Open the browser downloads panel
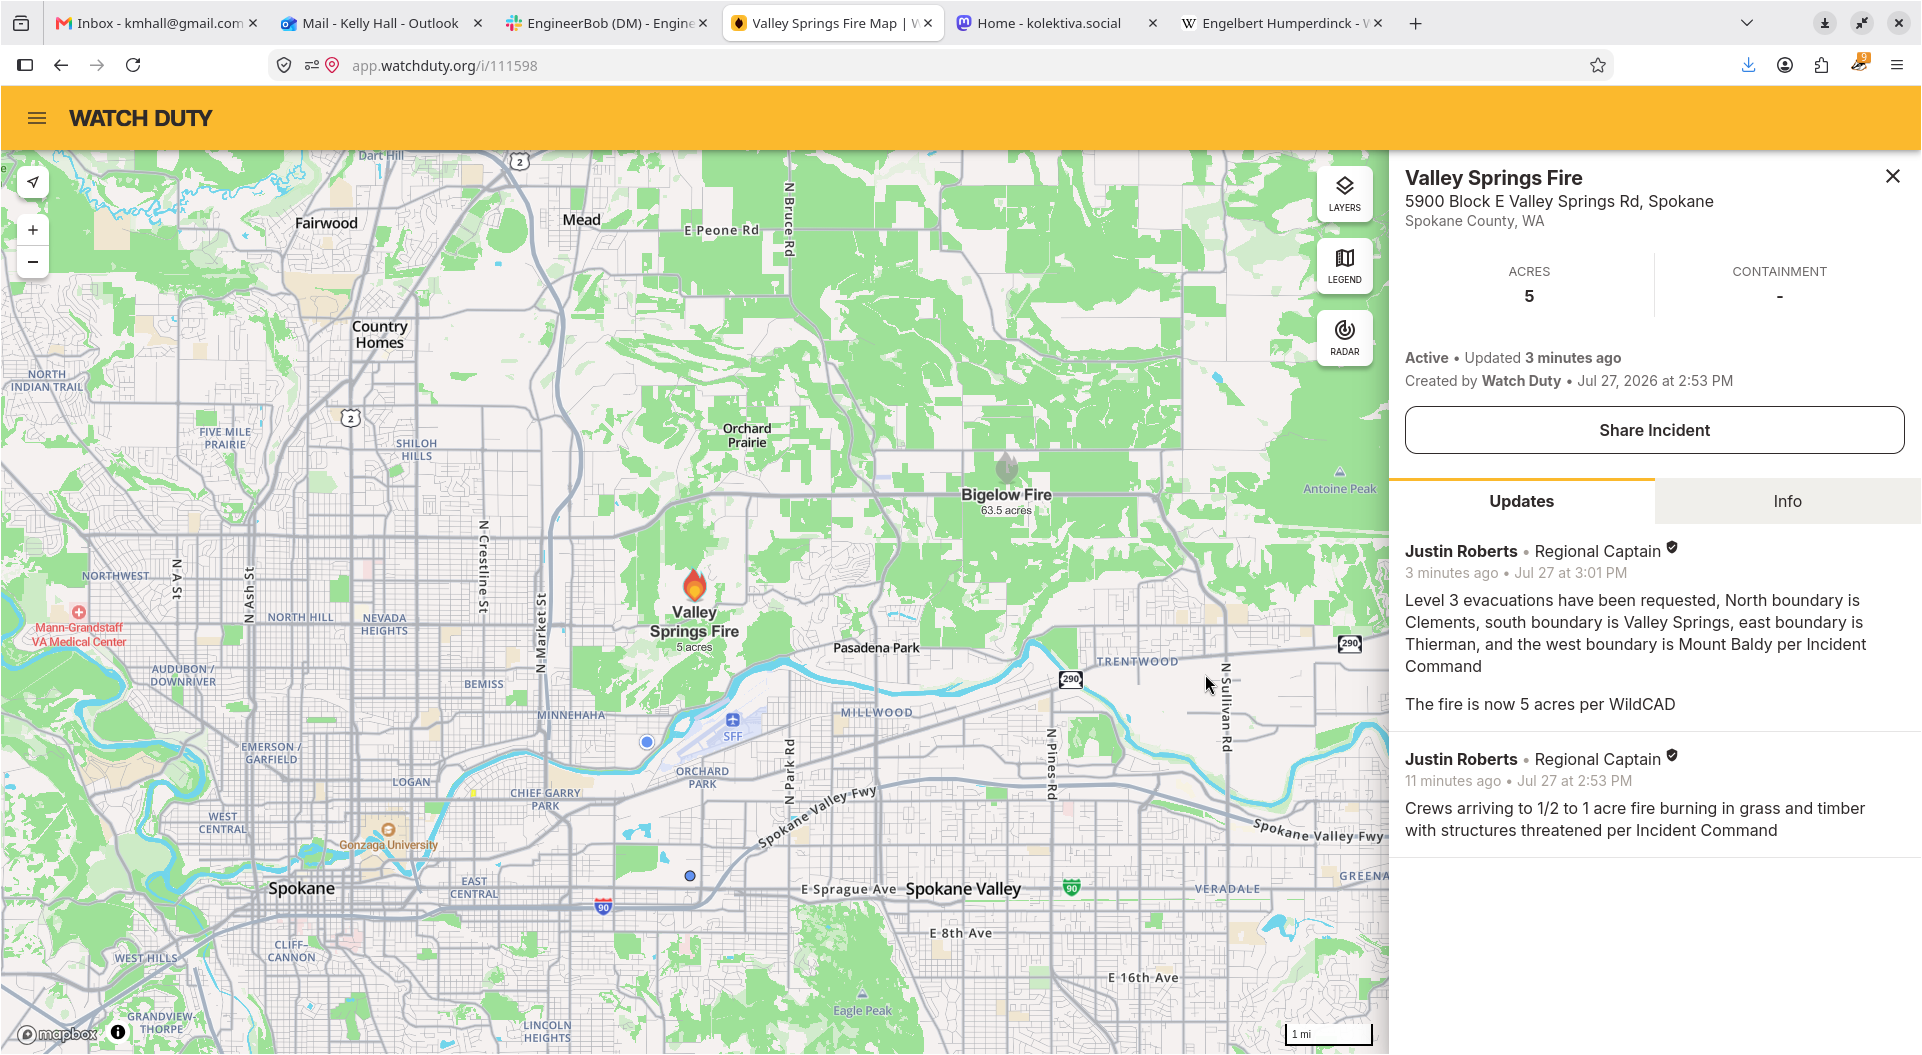 (1748, 65)
